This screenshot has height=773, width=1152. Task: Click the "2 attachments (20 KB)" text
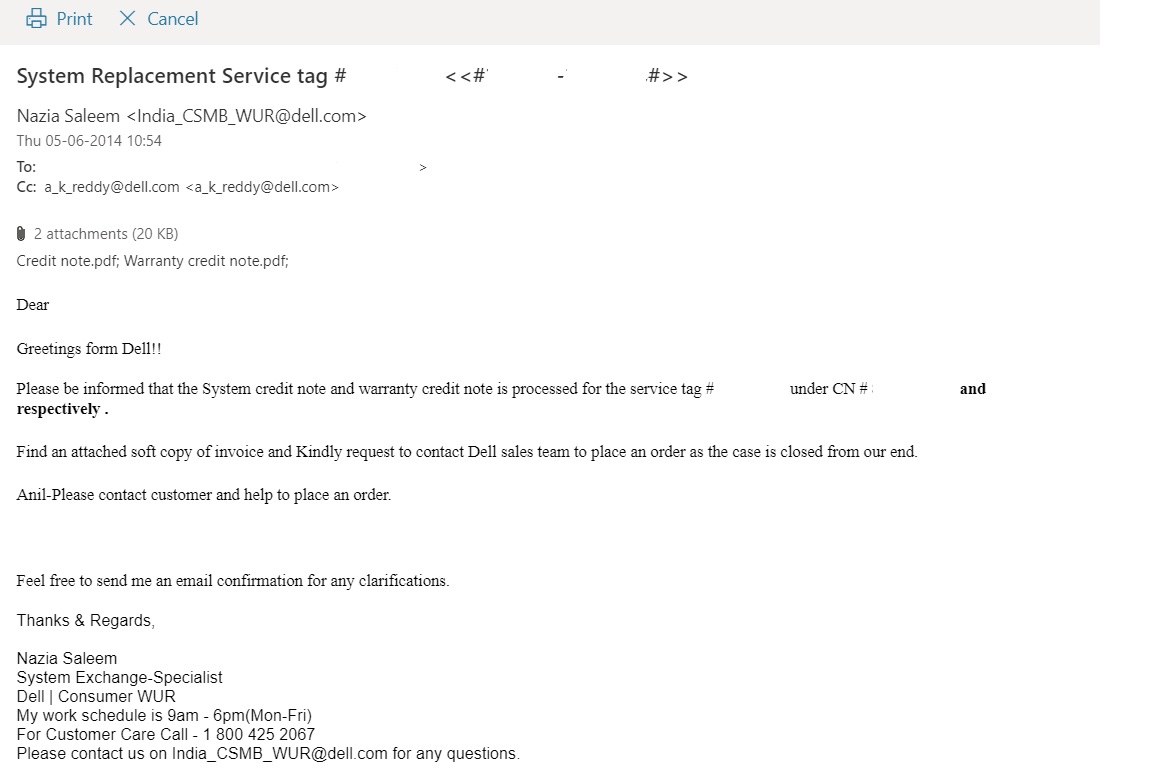click(106, 234)
